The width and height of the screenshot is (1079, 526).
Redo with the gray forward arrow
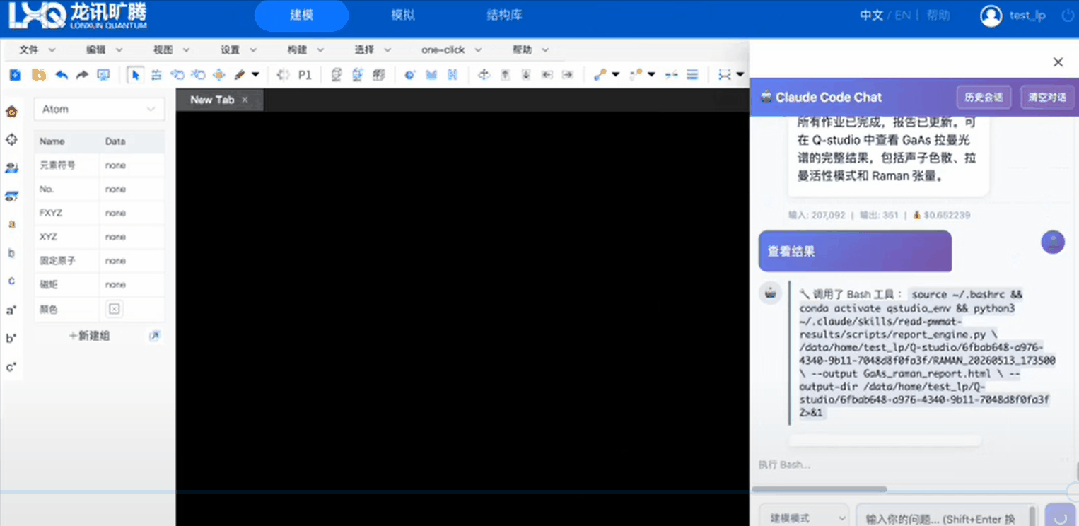click(82, 74)
